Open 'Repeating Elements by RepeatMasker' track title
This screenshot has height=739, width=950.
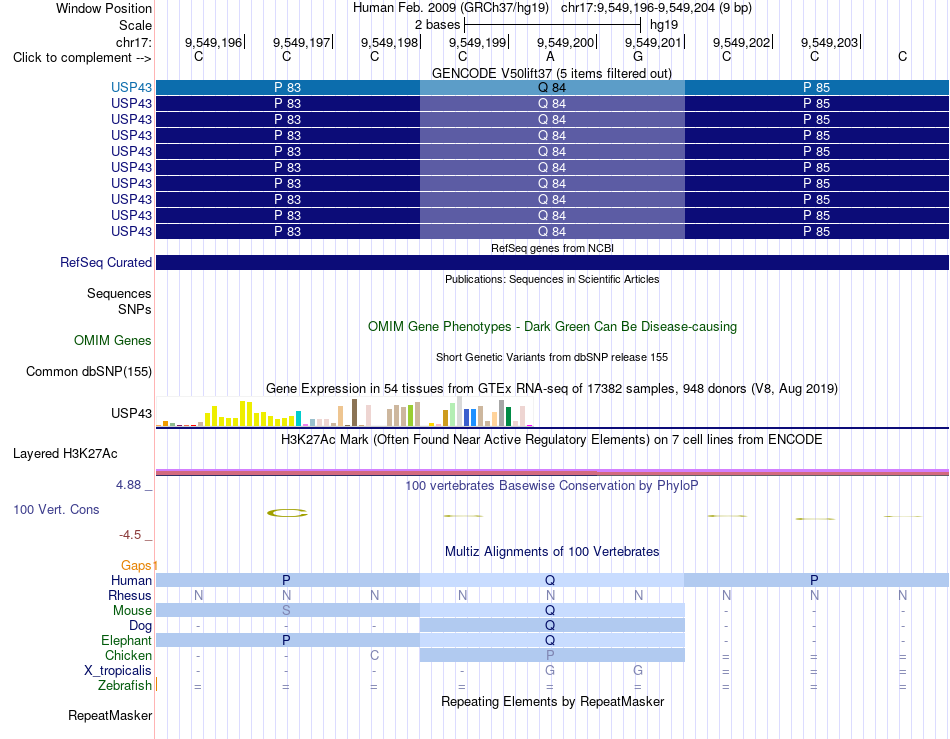pos(552,701)
